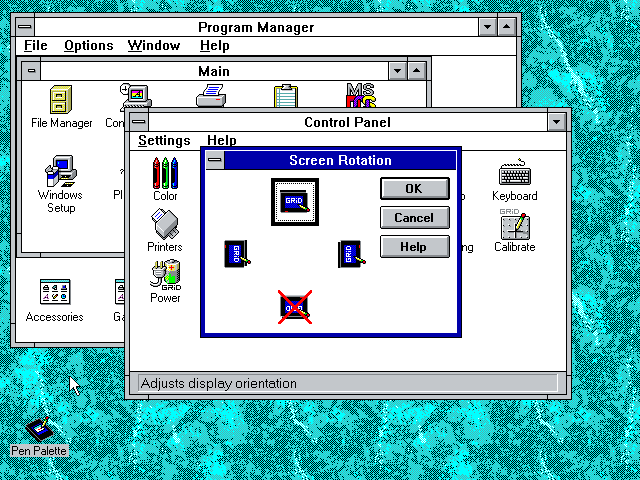This screenshot has width=640, height=480.
Task: Click the Screen Rotation title bar
Action: pos(340,160)
